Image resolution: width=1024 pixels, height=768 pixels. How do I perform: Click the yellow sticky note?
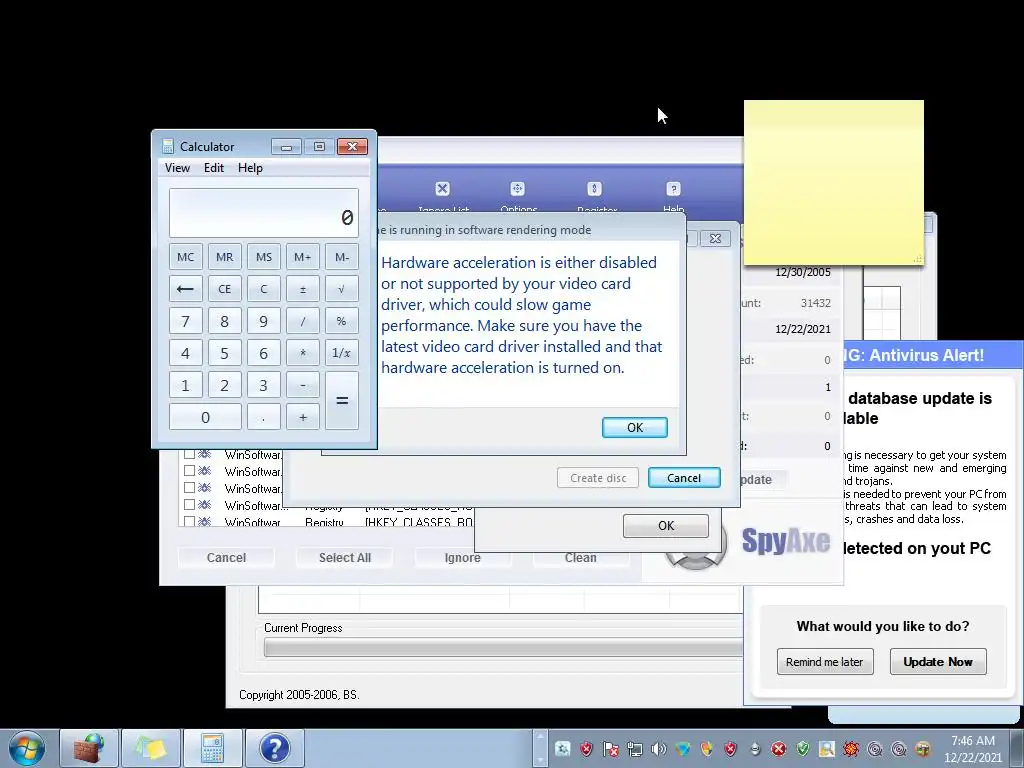click(833, 183)
